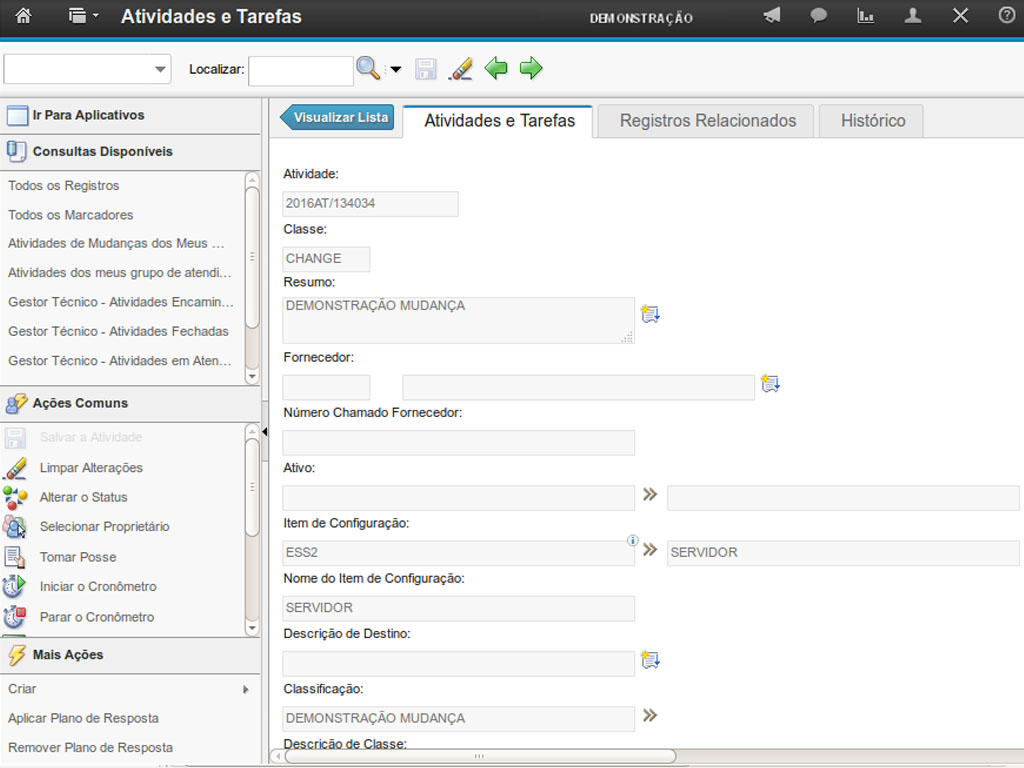Open the bulletin board megaphone icon
1024x768 pixels.
[x=772, y=16]
